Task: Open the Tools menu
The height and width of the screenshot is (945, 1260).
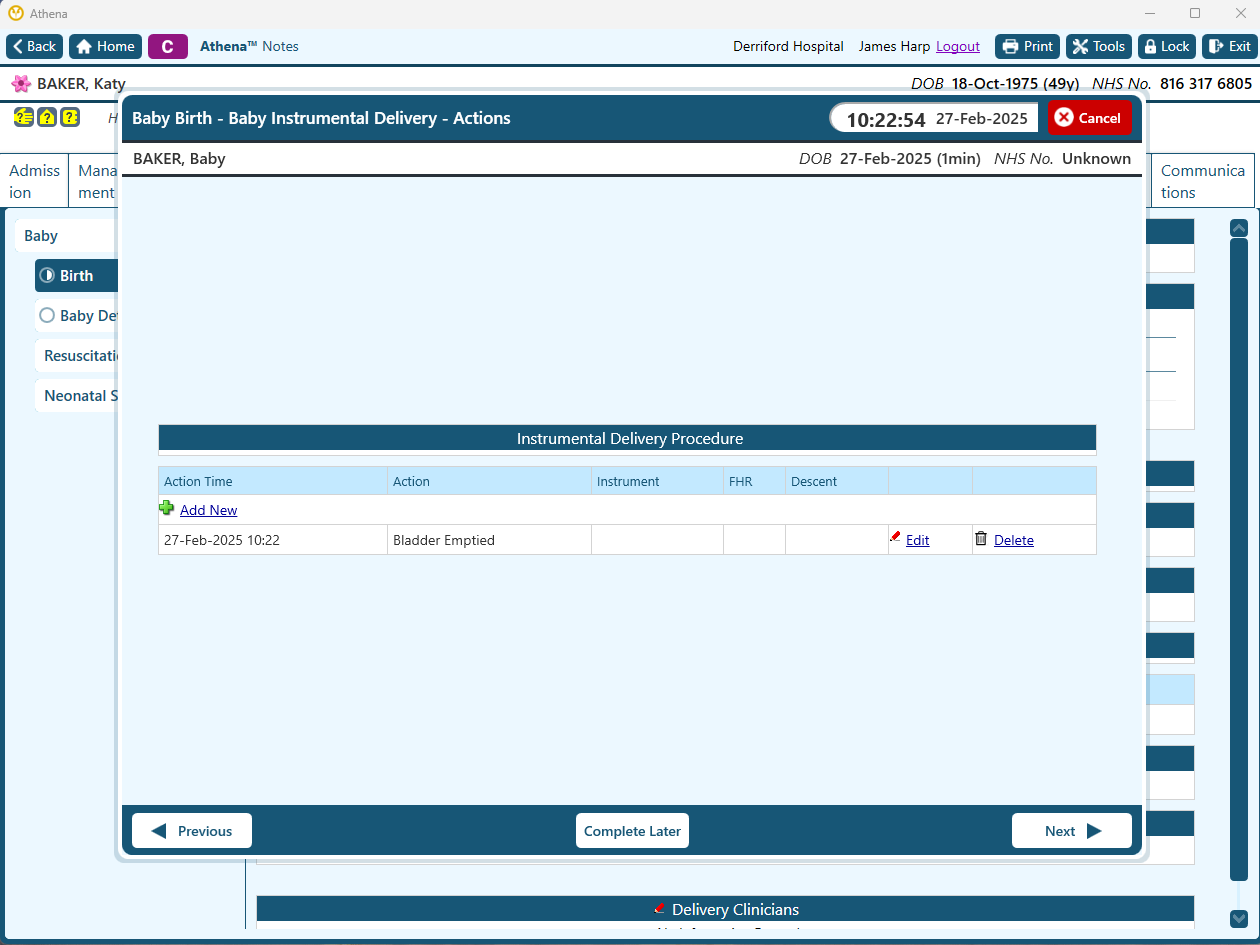Action: [1098, 46]
